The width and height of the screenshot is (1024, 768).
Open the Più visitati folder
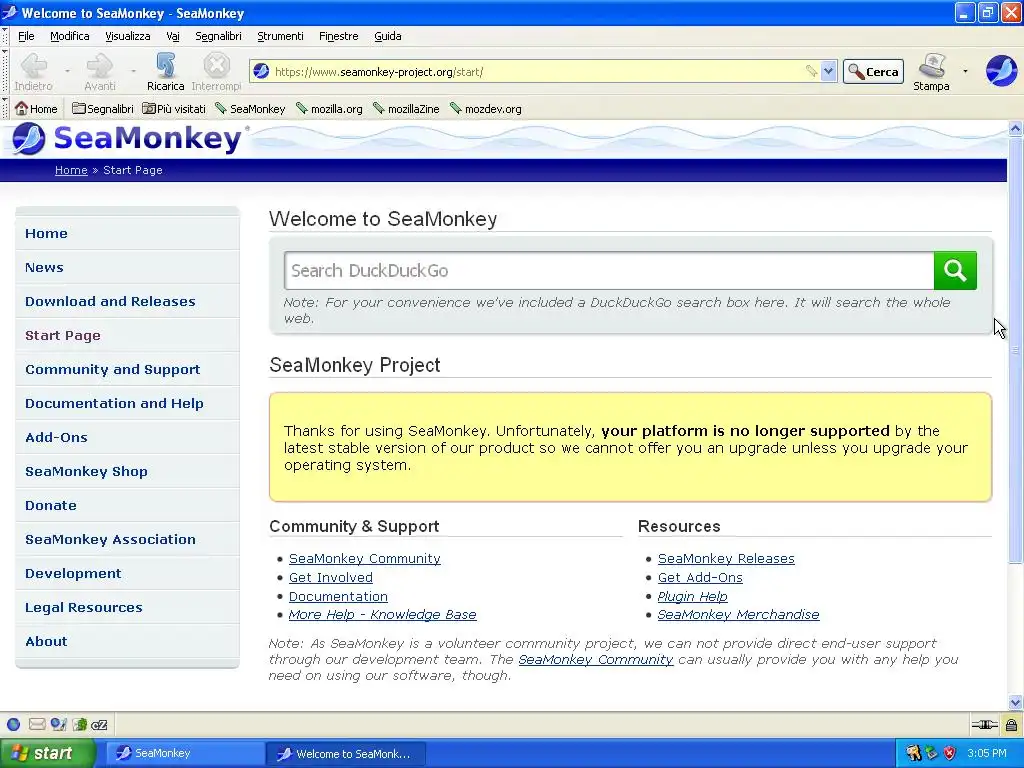174,109
